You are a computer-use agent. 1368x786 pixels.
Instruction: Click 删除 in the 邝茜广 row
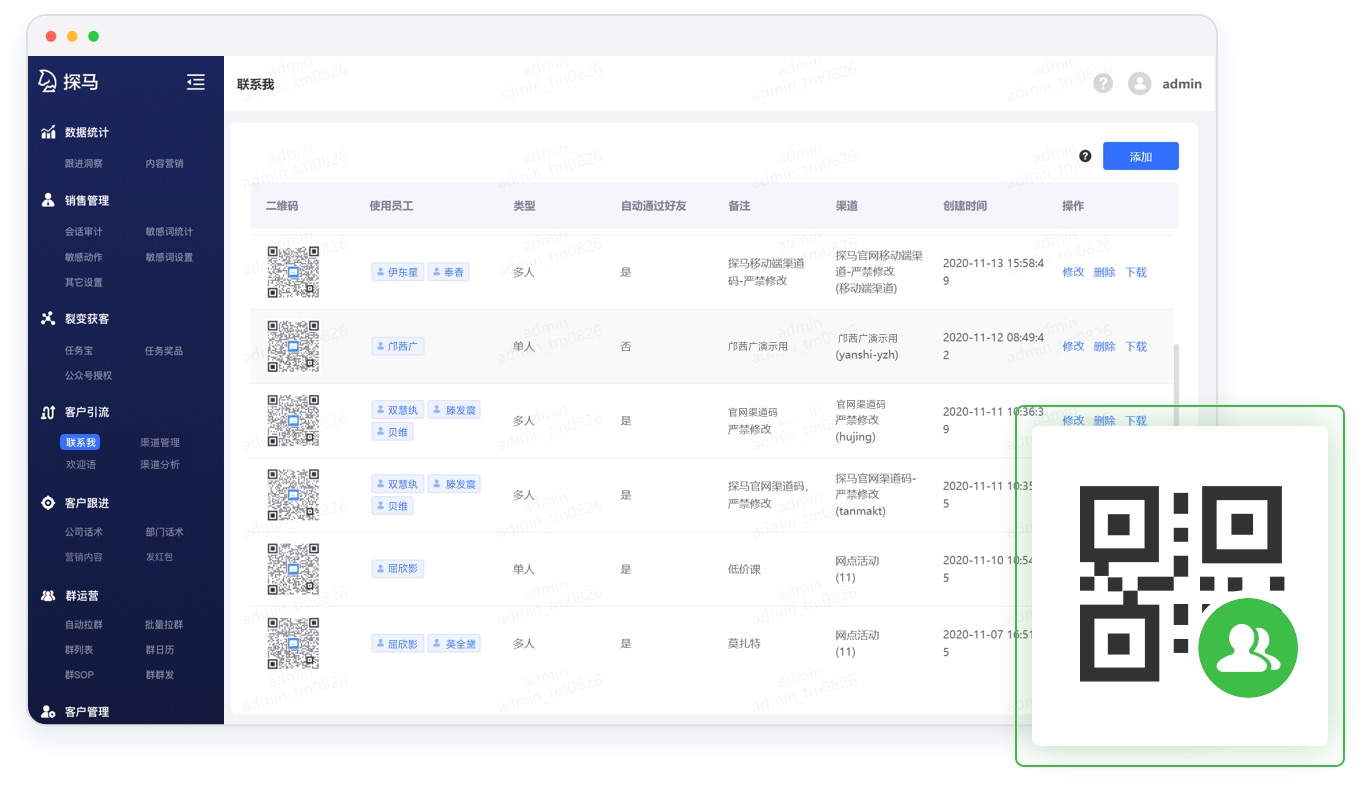click(1104, 346)
